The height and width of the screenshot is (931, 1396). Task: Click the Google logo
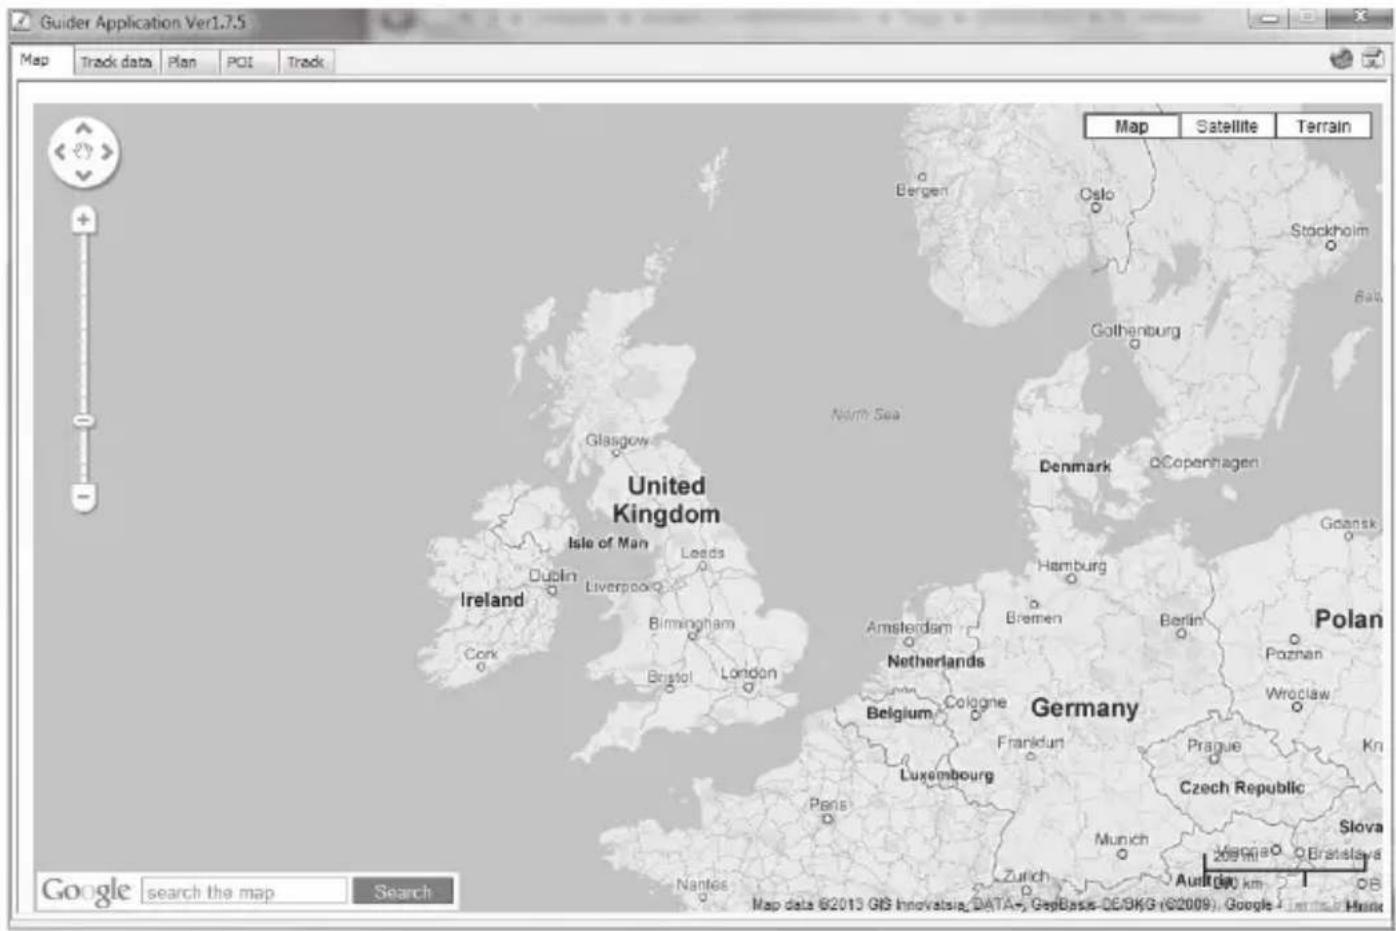[x=86, y=890]
